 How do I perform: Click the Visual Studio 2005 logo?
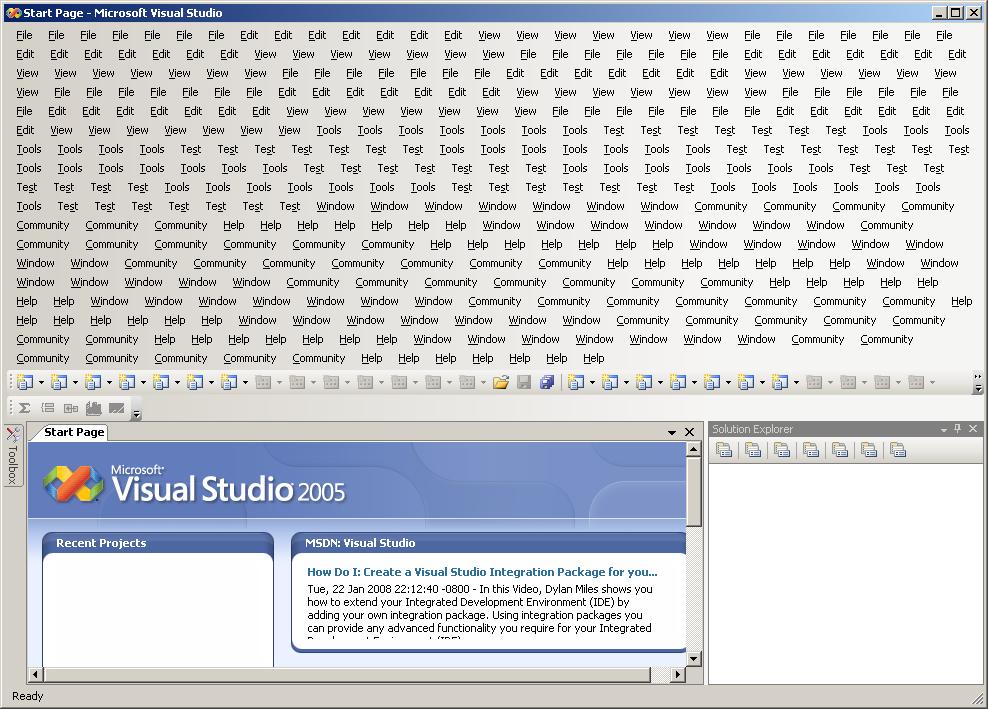click(x=194, y=484)
